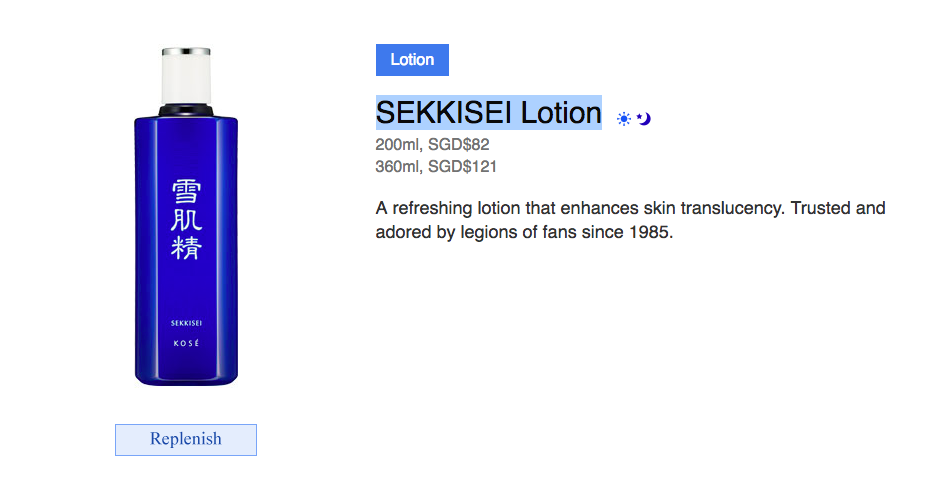Click the moon night-use icon
This screenshot has height=495, width=927.
click(644, 119)
